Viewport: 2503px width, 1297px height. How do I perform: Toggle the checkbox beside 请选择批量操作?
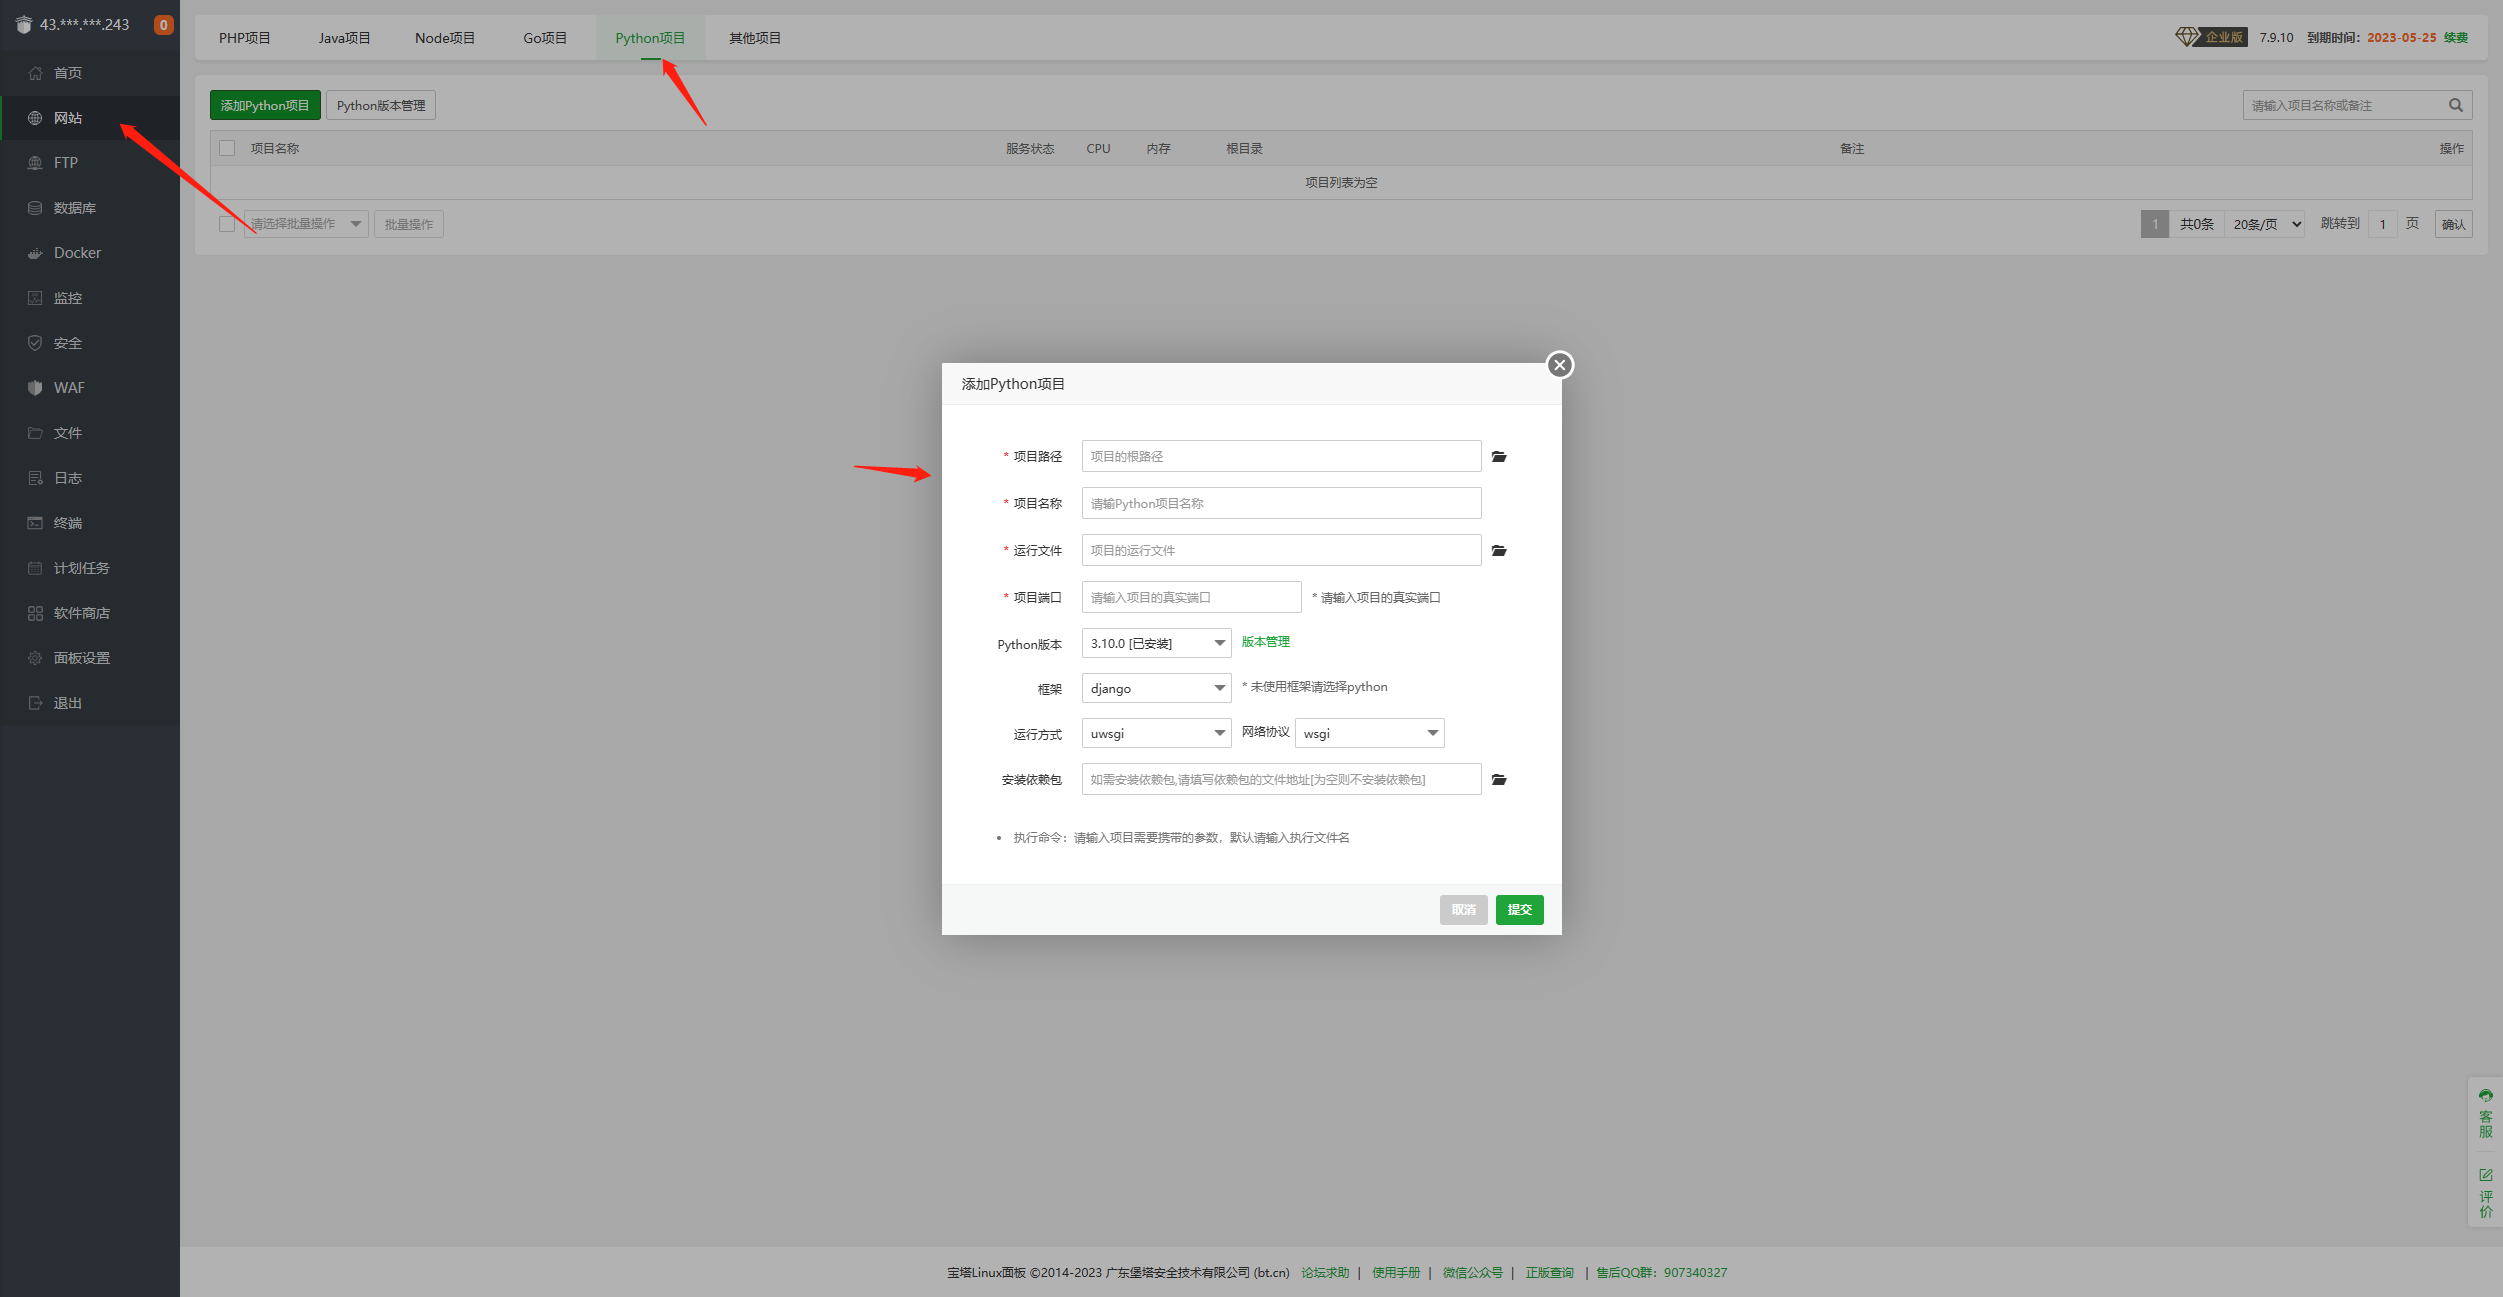(x=227, y=224)
